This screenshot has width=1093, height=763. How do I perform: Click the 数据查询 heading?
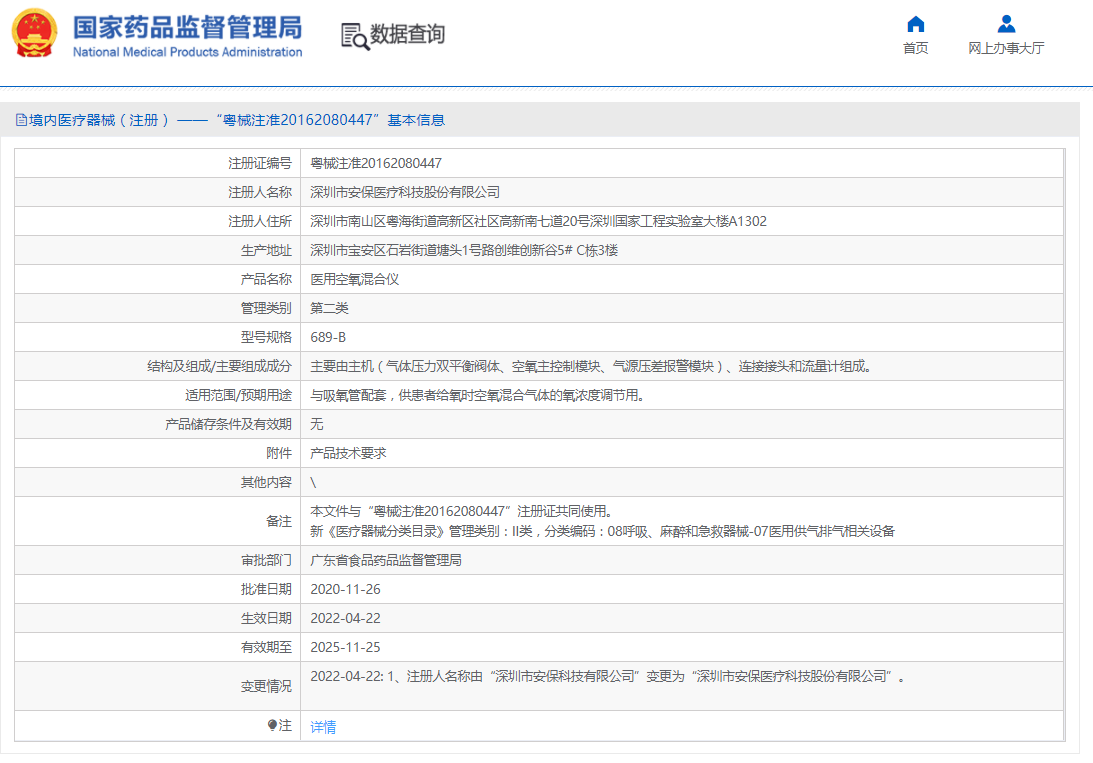(407, 34)
